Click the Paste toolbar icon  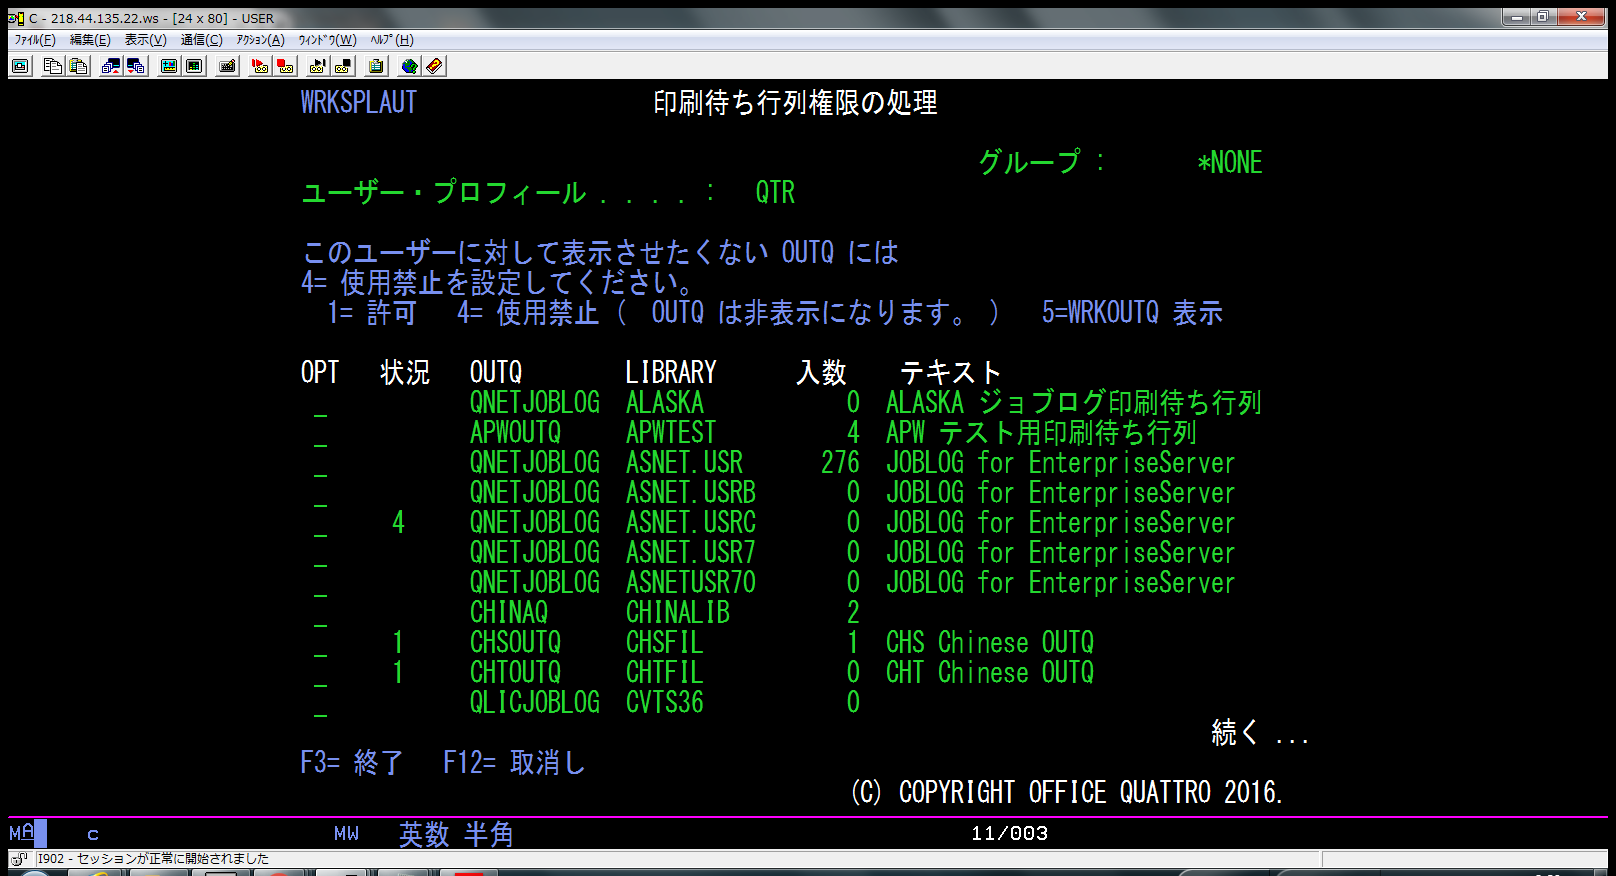[x=78, y=66]
